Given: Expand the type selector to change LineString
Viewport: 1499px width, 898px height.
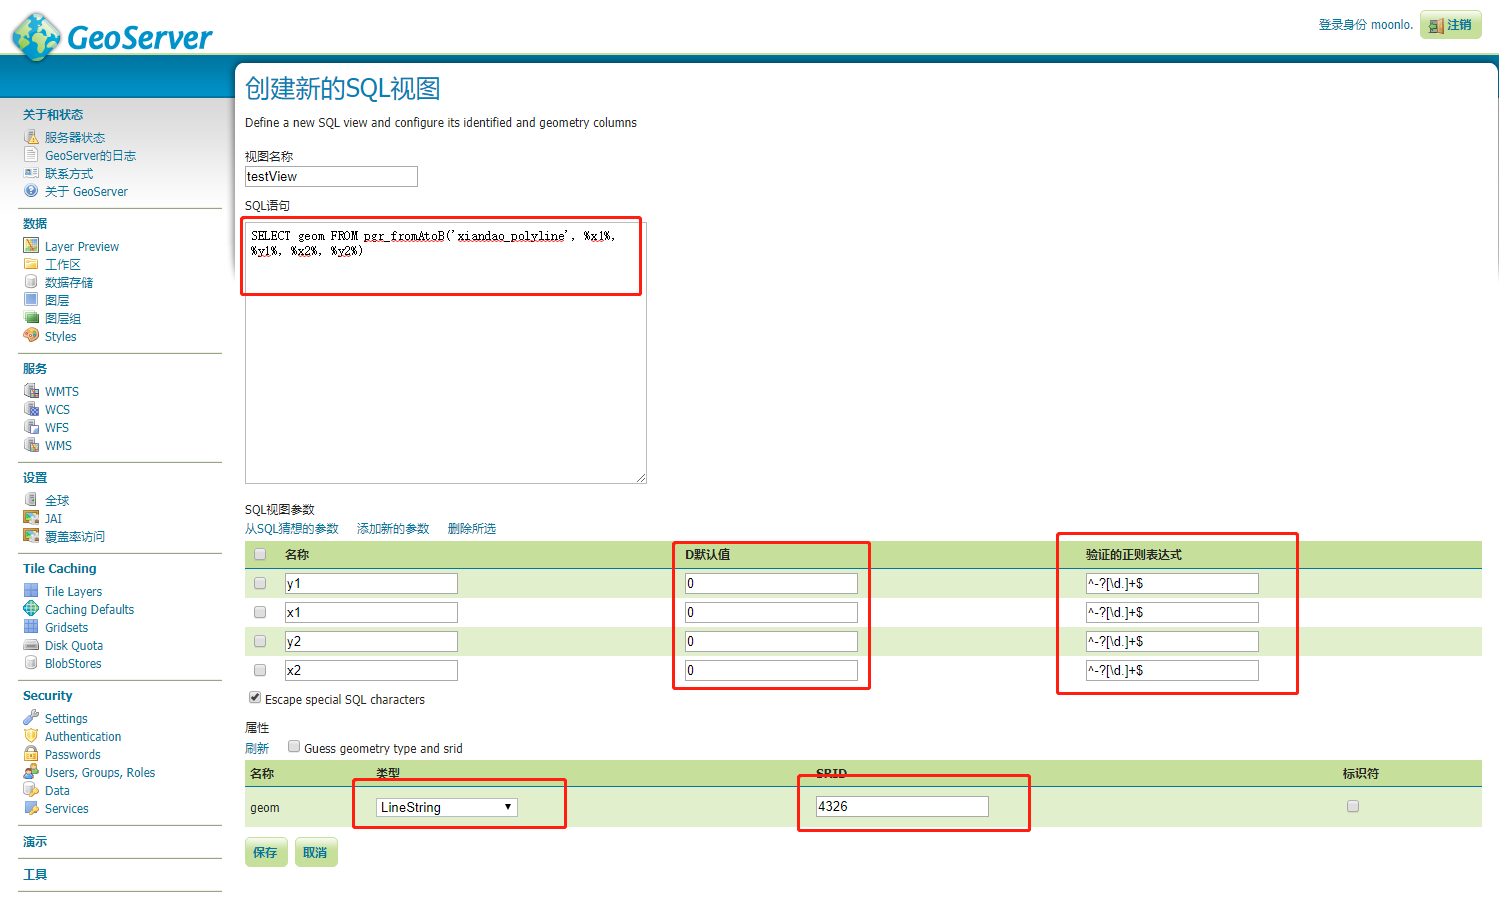Looking at the screenshot, I should click(508, 806).
